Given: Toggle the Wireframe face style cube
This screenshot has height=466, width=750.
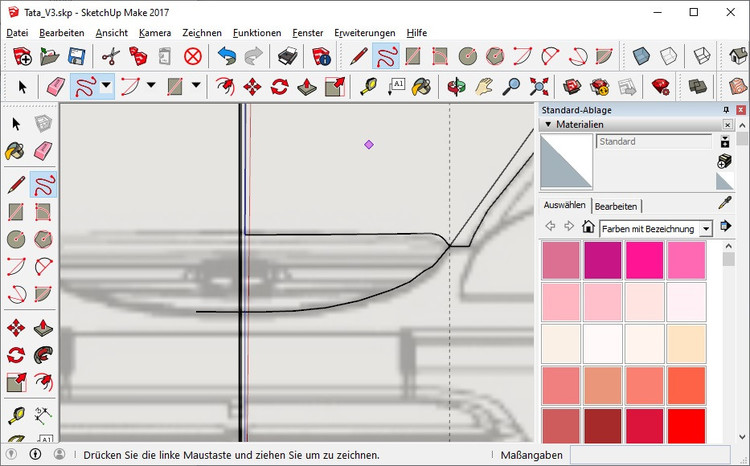Looking at the screenshot, I should (x=702, y=56).
